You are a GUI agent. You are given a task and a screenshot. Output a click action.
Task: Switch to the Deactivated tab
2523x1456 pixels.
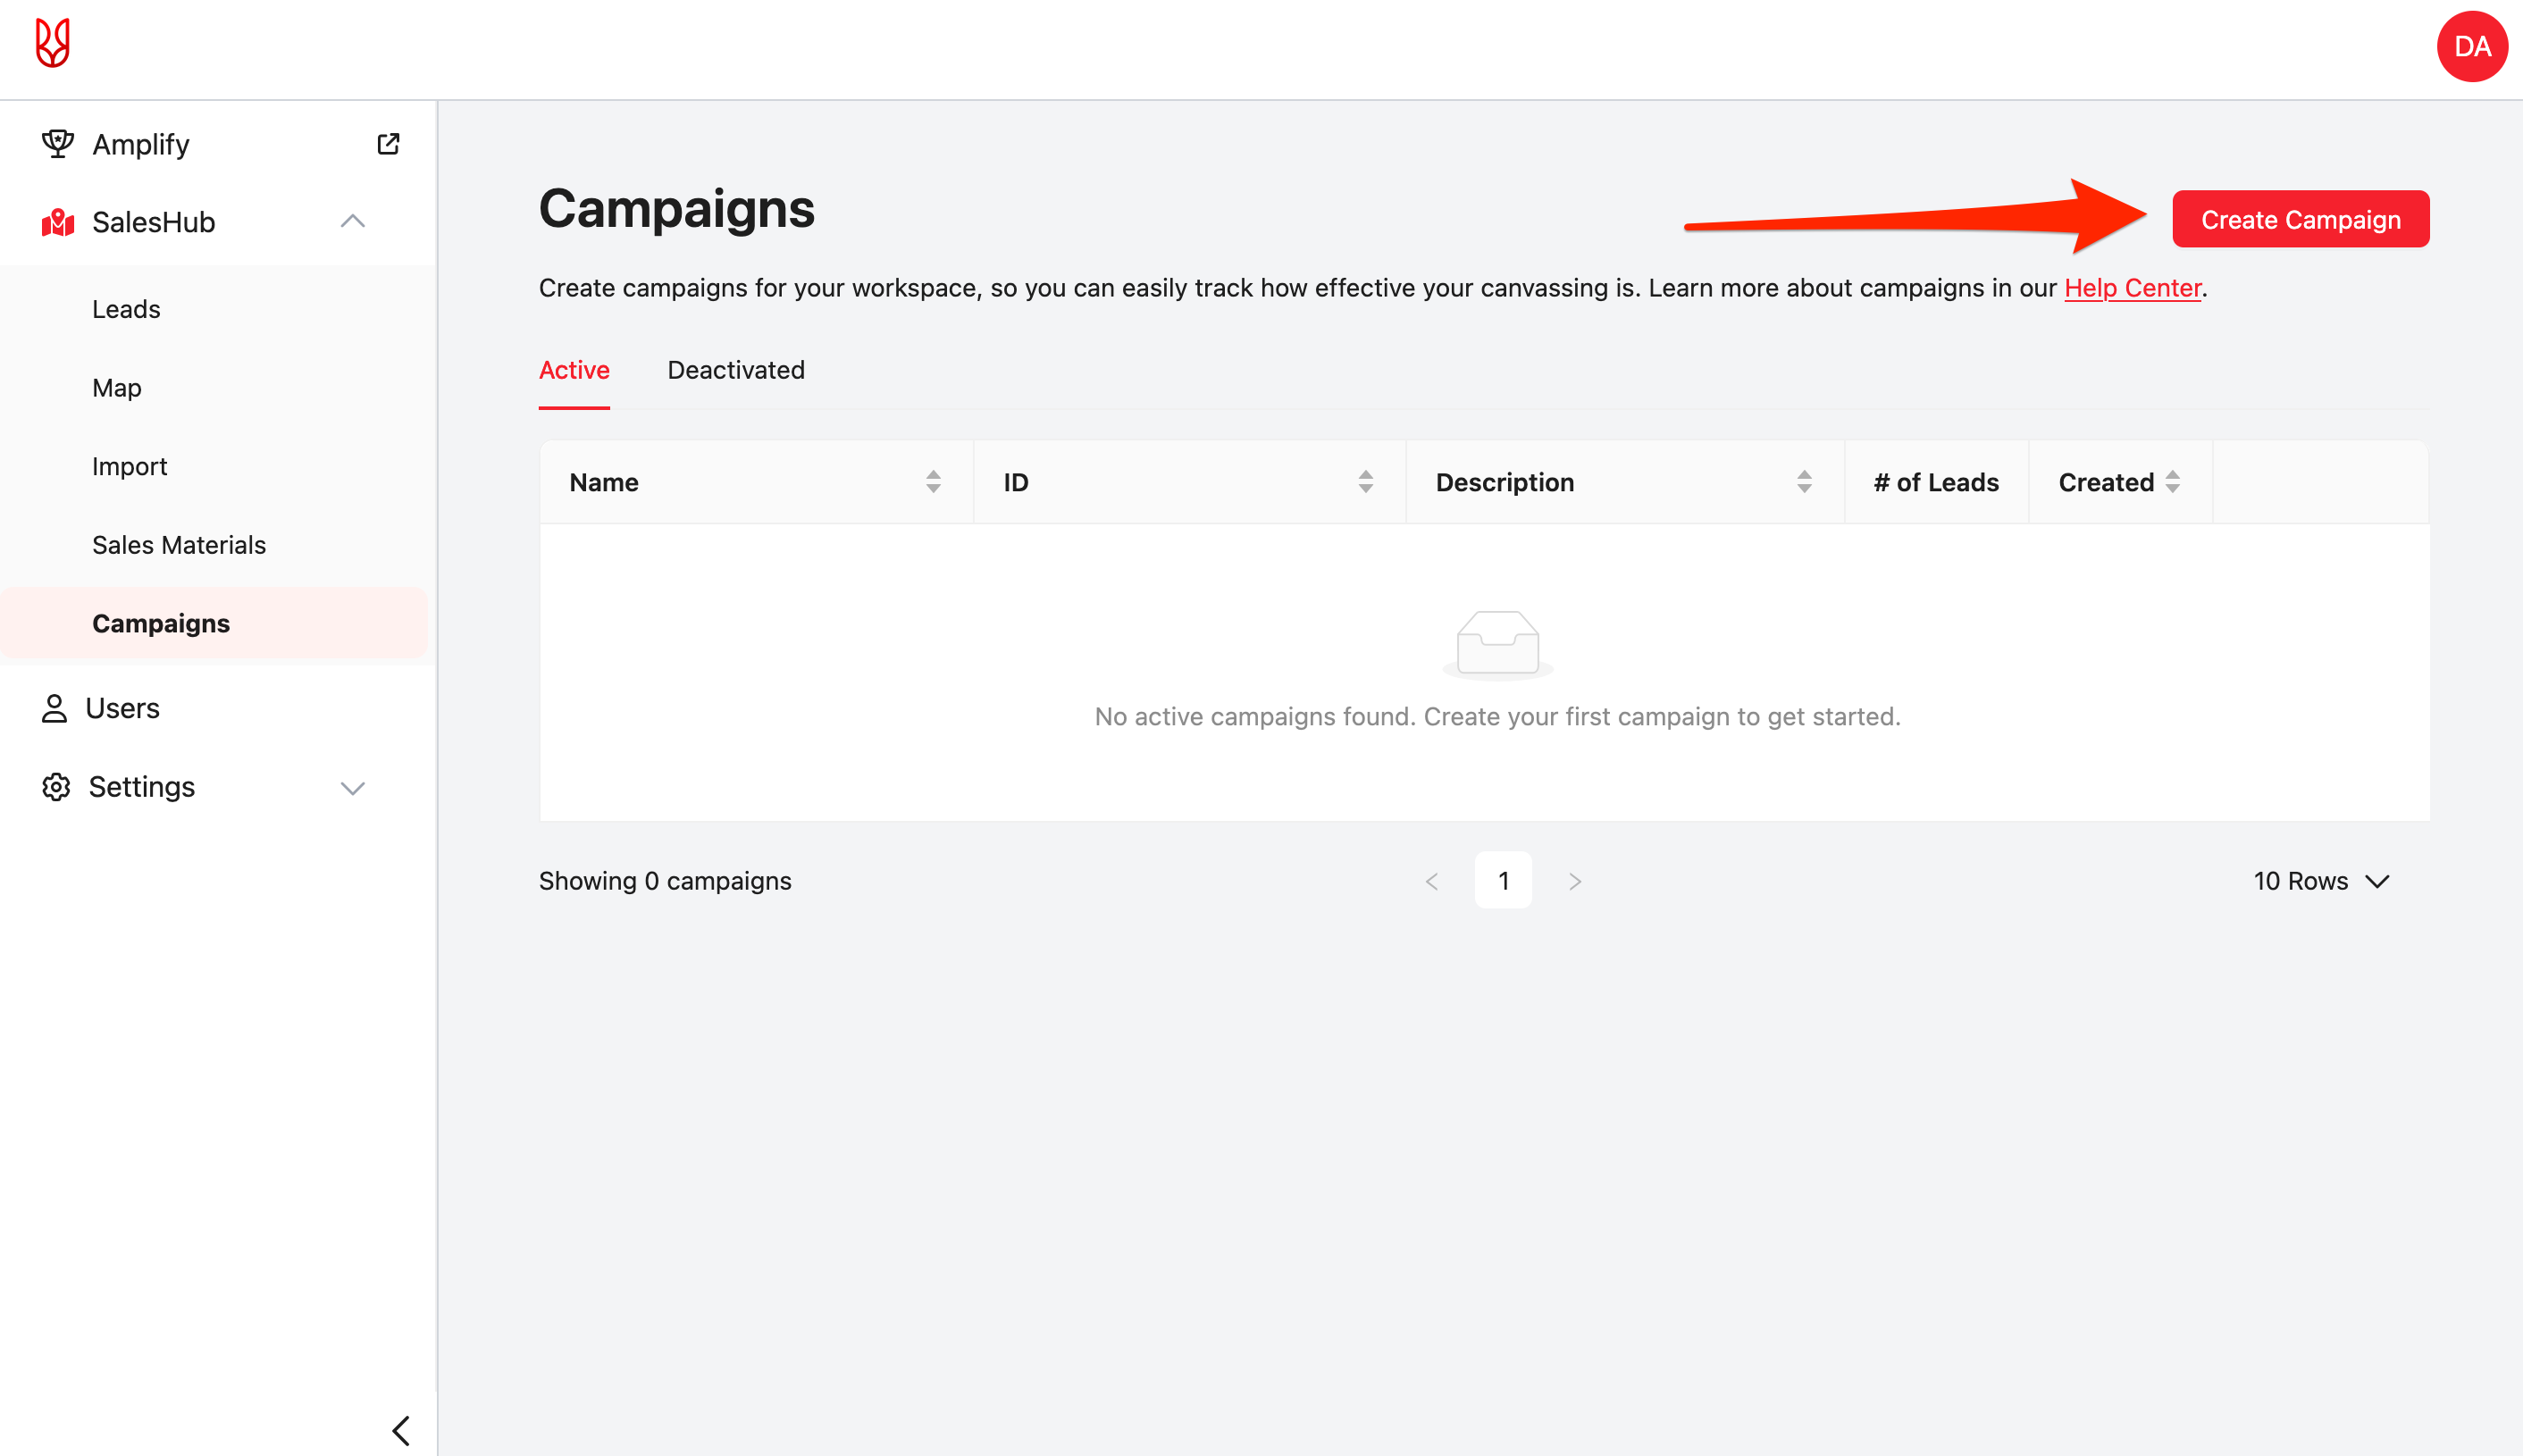pos(736,370)
